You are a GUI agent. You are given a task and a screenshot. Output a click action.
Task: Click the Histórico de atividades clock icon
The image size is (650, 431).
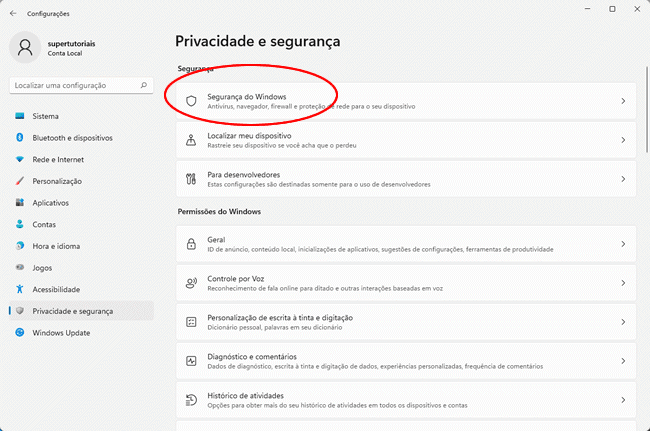click(x=191, y=400)
